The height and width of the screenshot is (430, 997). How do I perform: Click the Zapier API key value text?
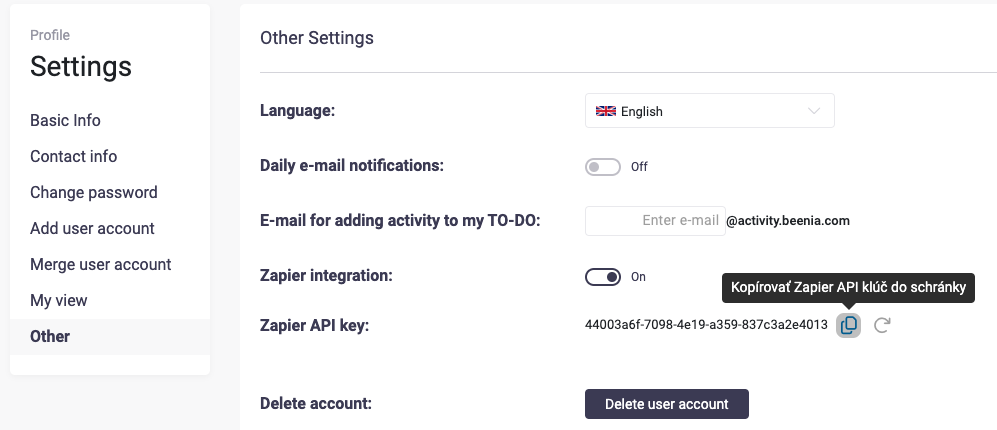[706, 324]
